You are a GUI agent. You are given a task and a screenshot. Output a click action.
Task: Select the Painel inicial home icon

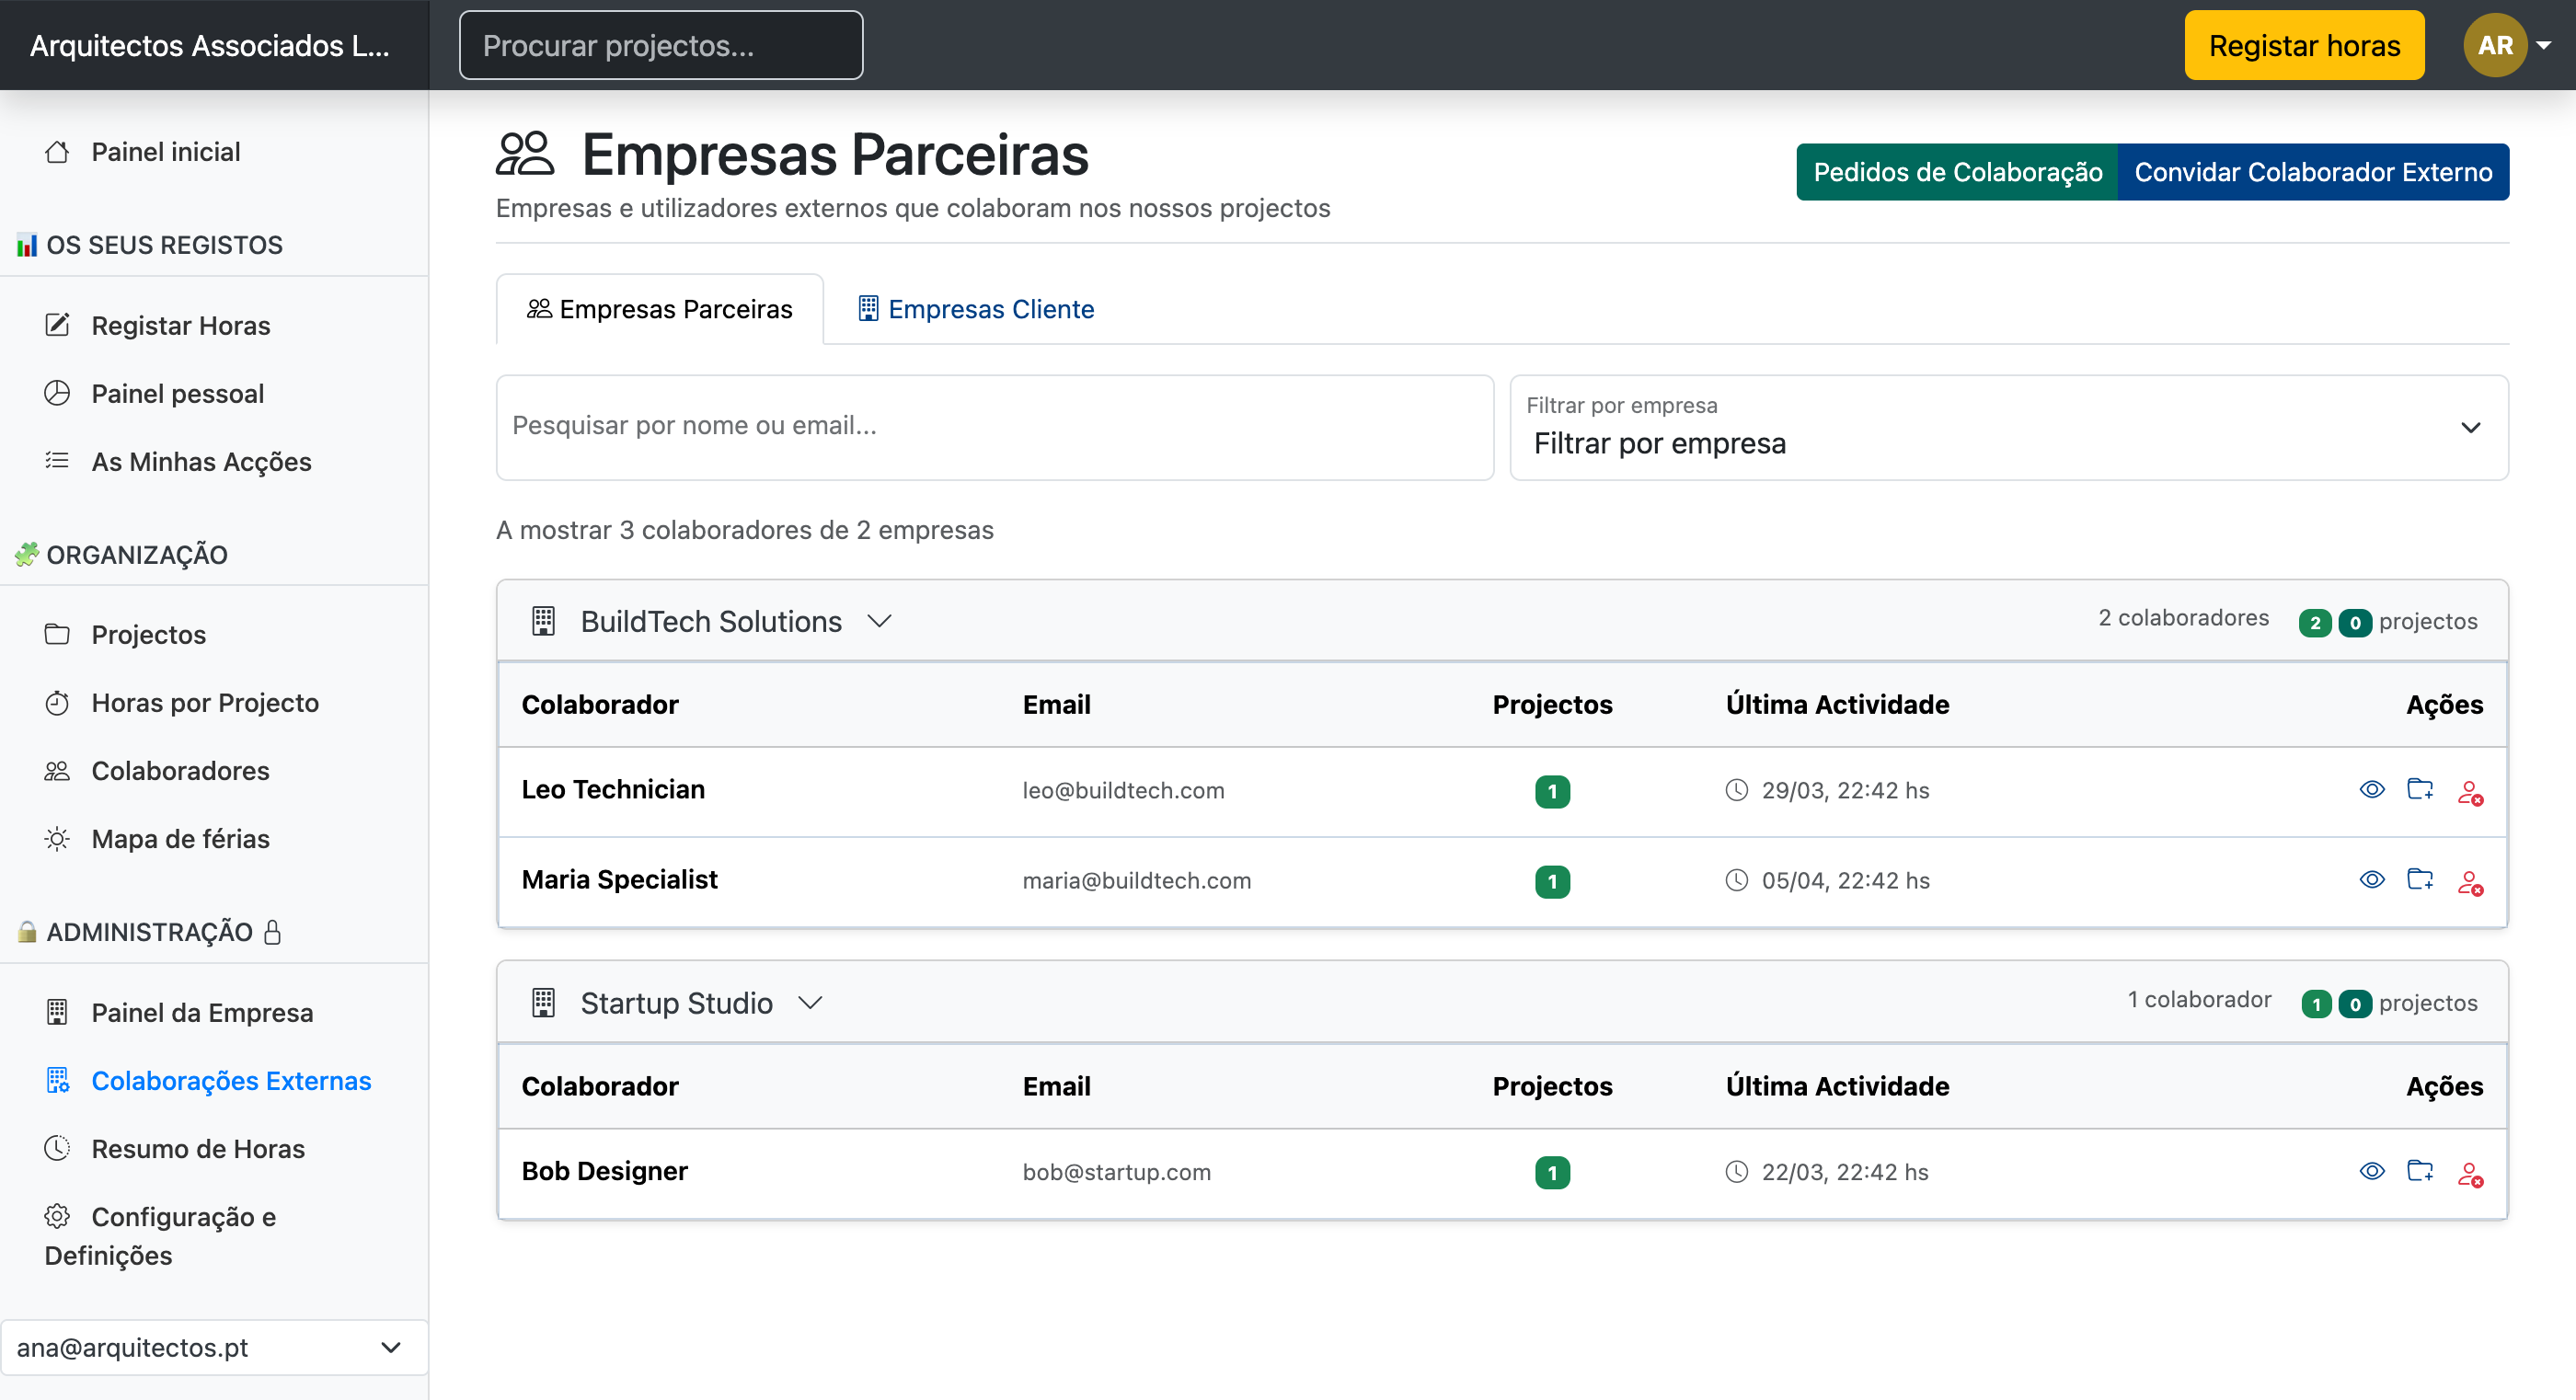pos(58,151)
